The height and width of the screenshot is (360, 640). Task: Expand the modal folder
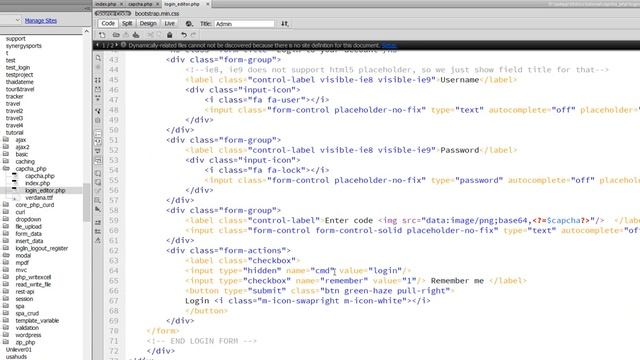click(6, 255)
